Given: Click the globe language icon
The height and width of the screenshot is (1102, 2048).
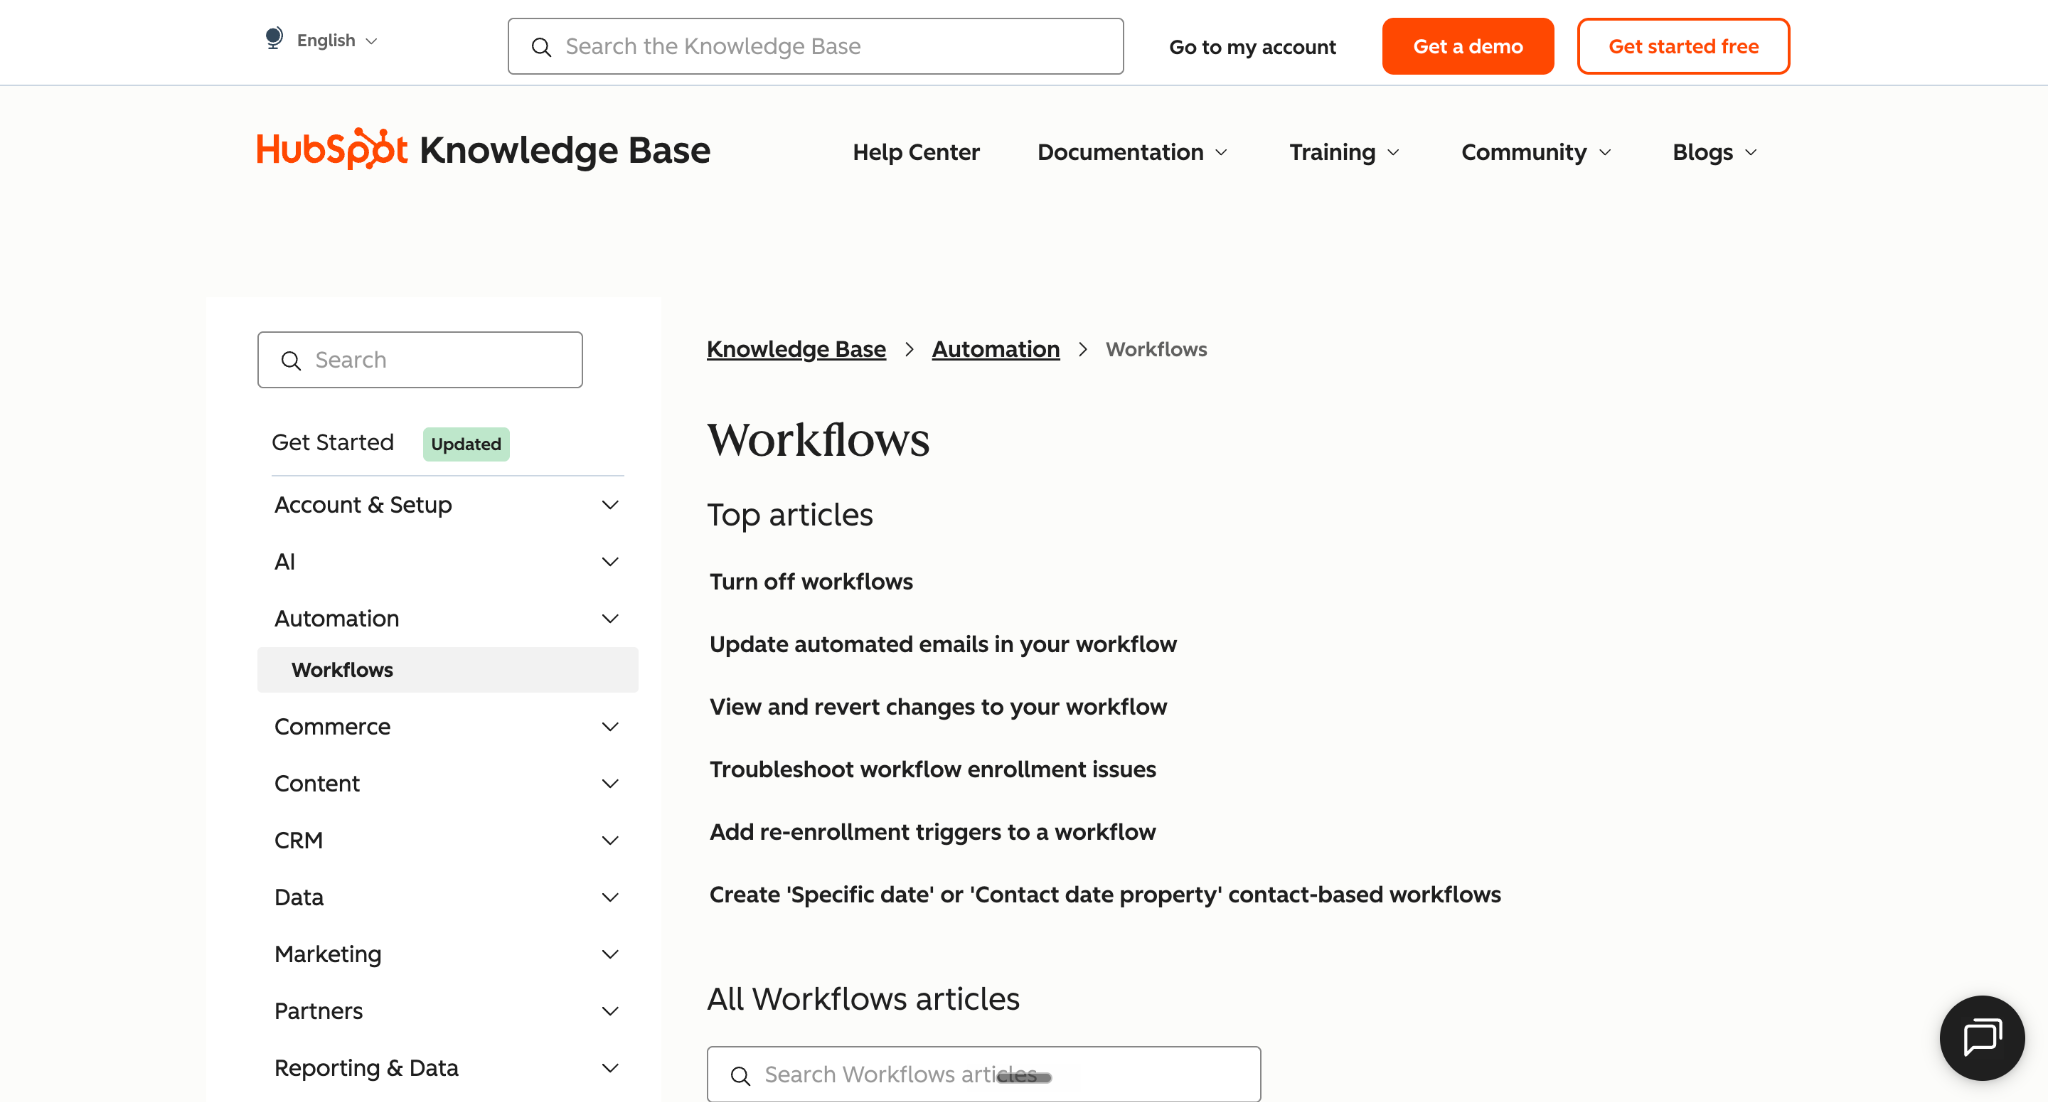Looking at the screenshot, I should [273, 38].
